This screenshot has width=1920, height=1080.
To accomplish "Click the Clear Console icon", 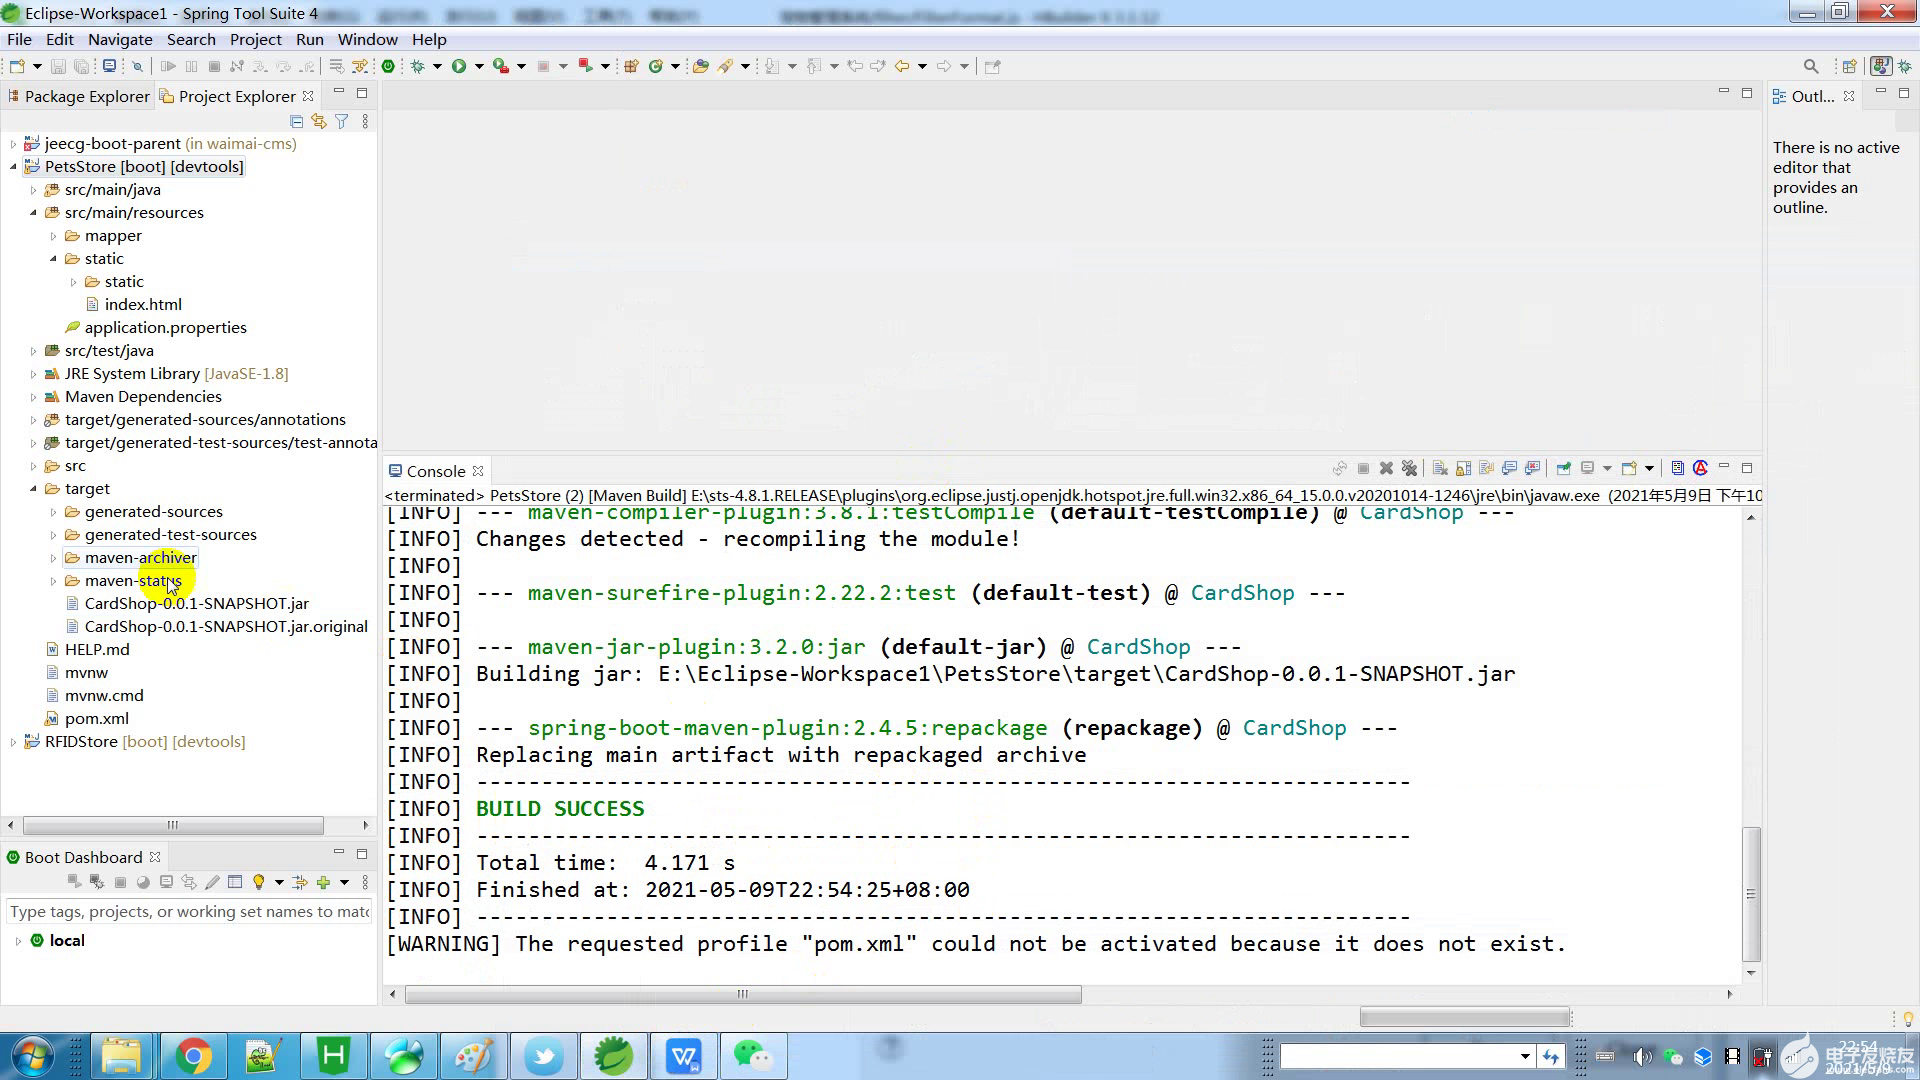I will 1440,468.
